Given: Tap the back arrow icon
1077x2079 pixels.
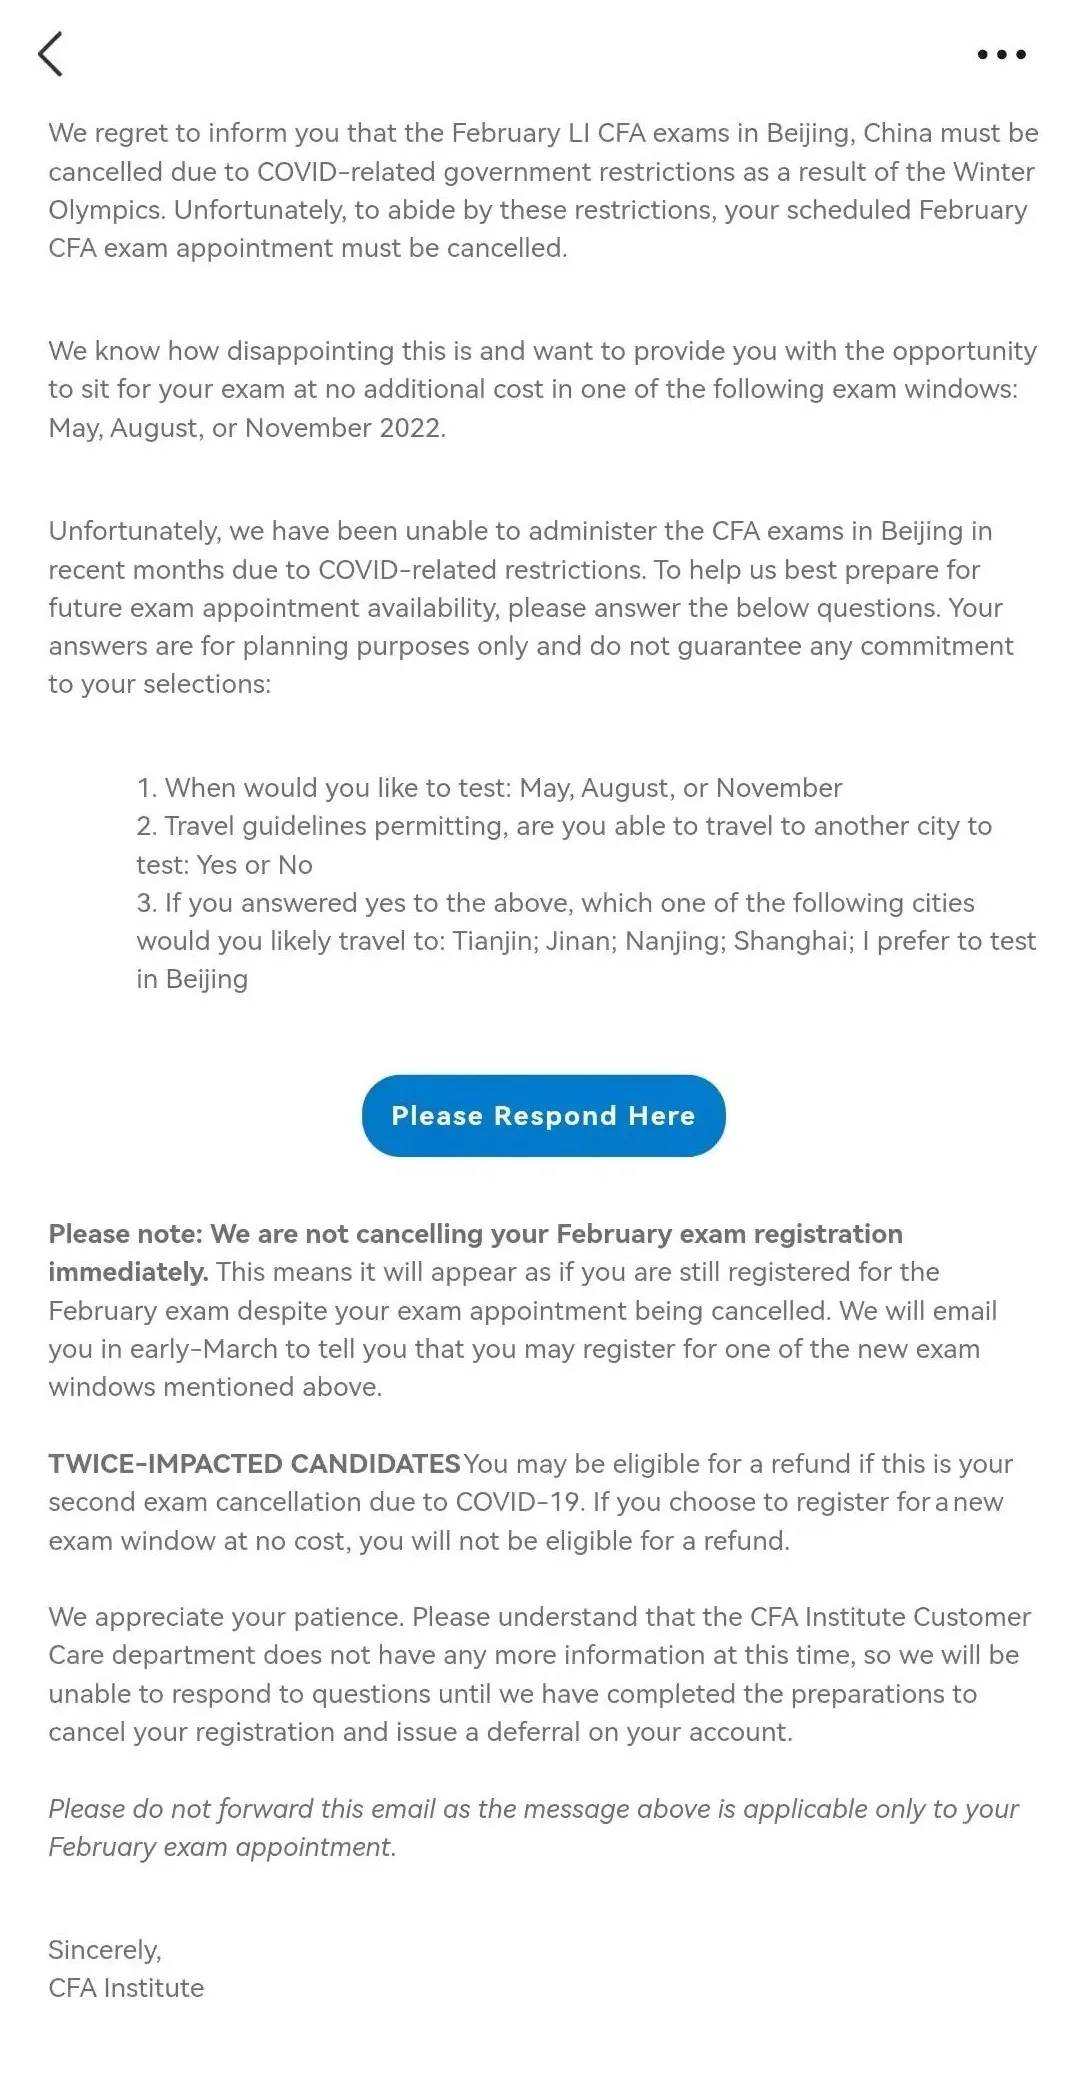Looking at the screenshot, I should (50, 54).
